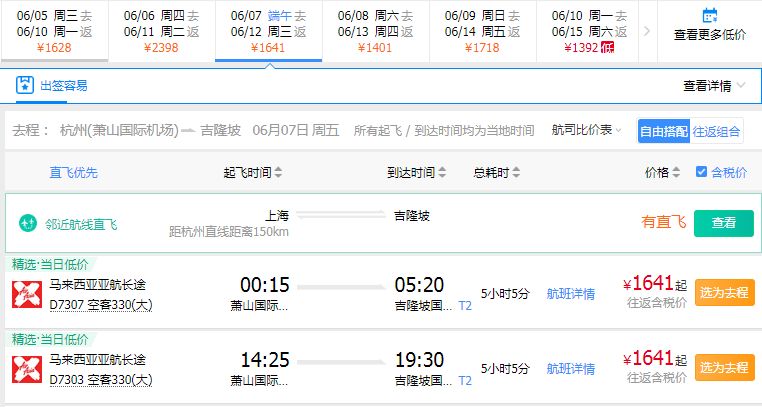
Task: Click AirAsia logo for flight D7307
Action: pyautogui.click(x=27, y=294)
